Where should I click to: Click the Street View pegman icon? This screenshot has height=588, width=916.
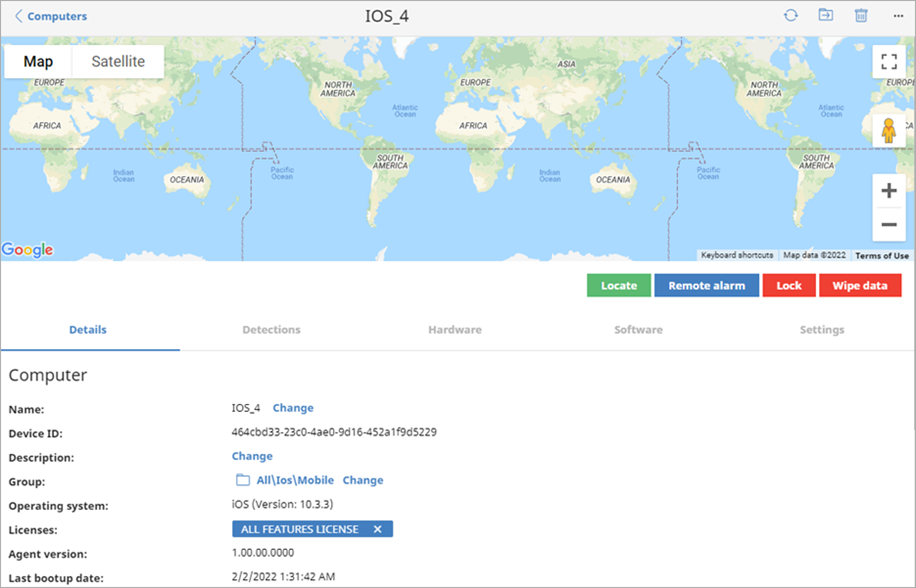click(889, 131)
